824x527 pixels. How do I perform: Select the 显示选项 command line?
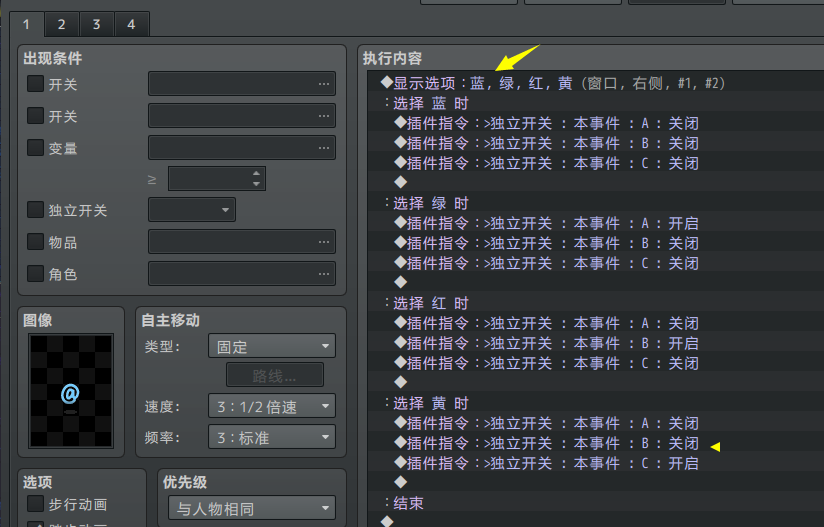coord(552,83)
